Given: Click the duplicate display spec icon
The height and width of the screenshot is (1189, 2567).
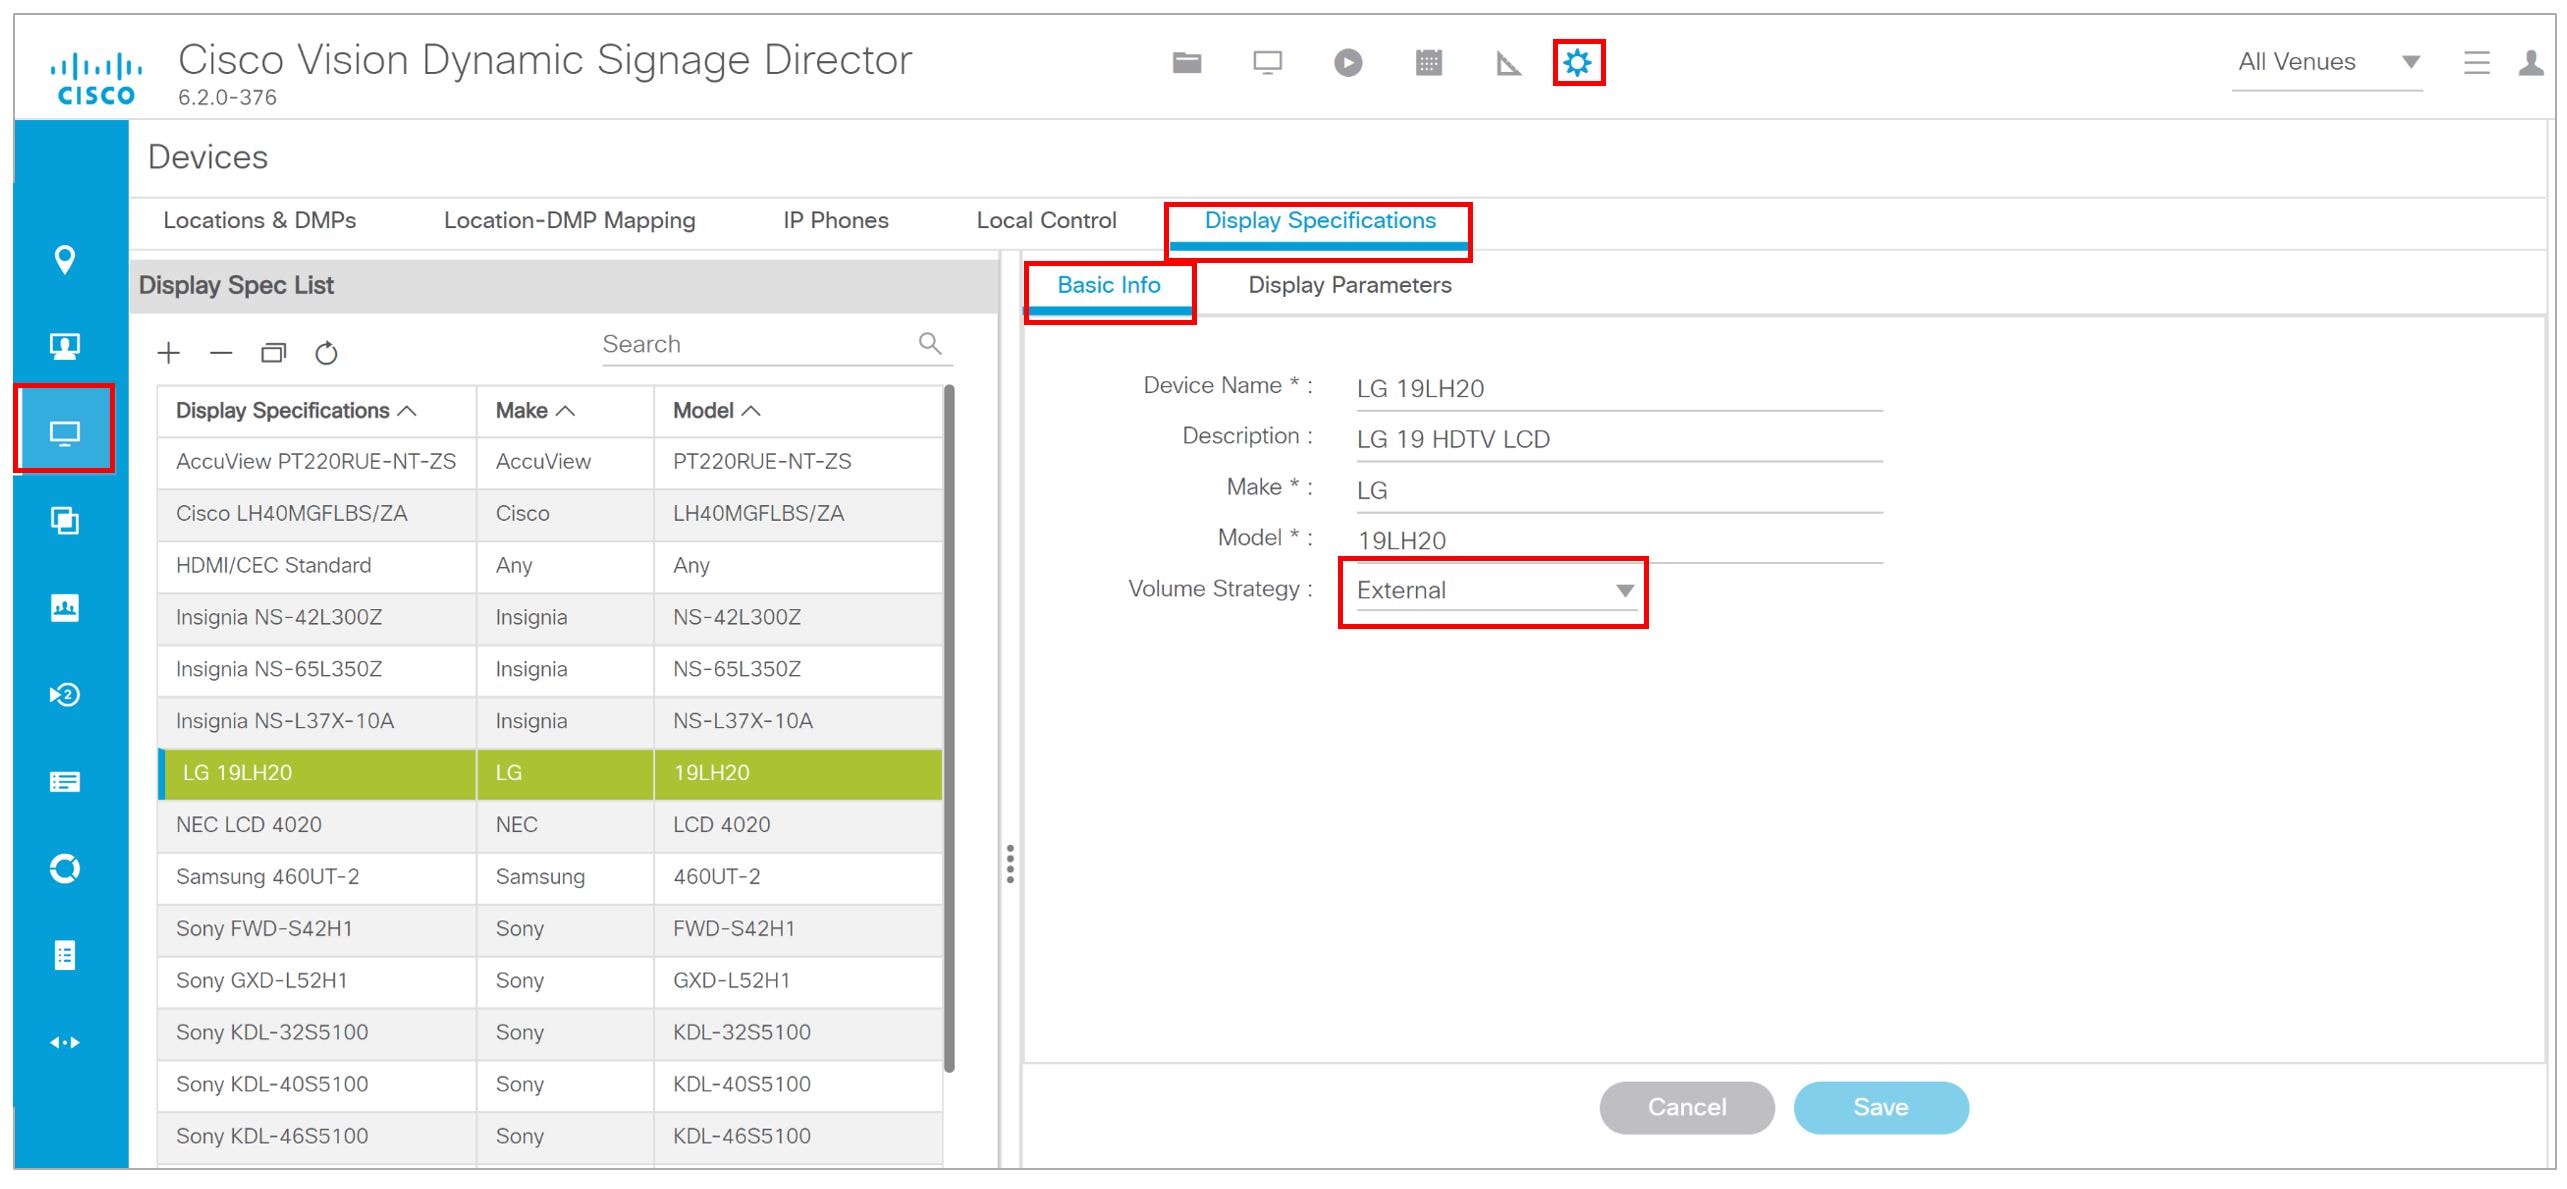Looking at the screenshot, I should click(x=273, y=353).
